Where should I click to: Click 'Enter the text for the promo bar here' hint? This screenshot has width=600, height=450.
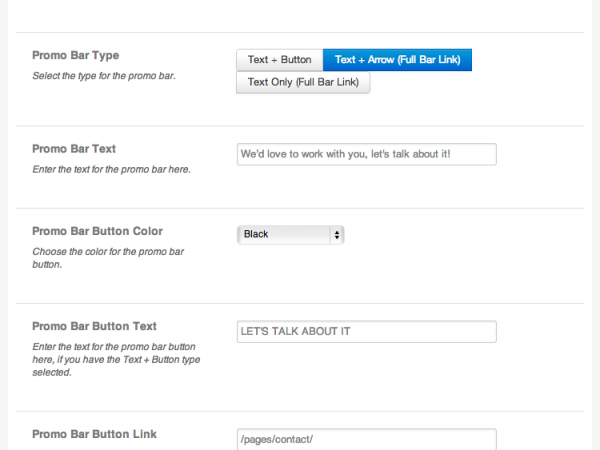click(x=111, y=169)
